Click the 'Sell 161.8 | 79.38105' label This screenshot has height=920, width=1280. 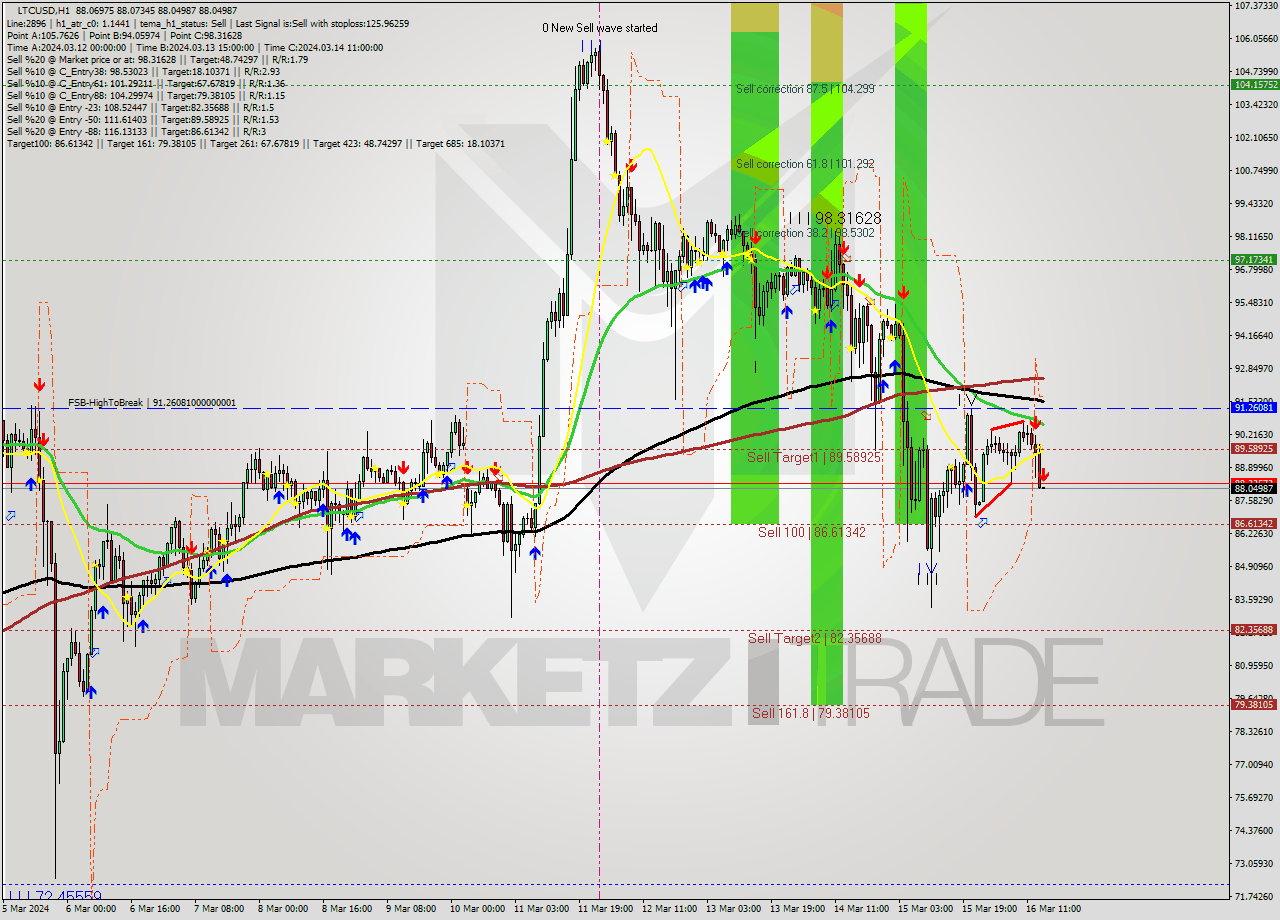pos(810,713)
